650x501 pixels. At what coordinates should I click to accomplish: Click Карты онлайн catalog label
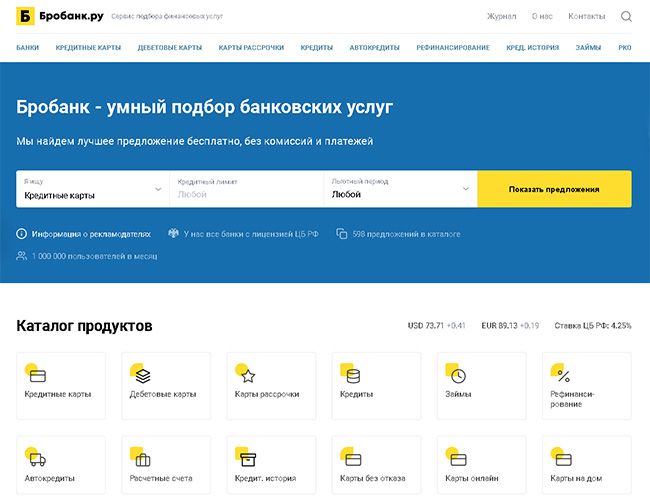pos(472,478)
